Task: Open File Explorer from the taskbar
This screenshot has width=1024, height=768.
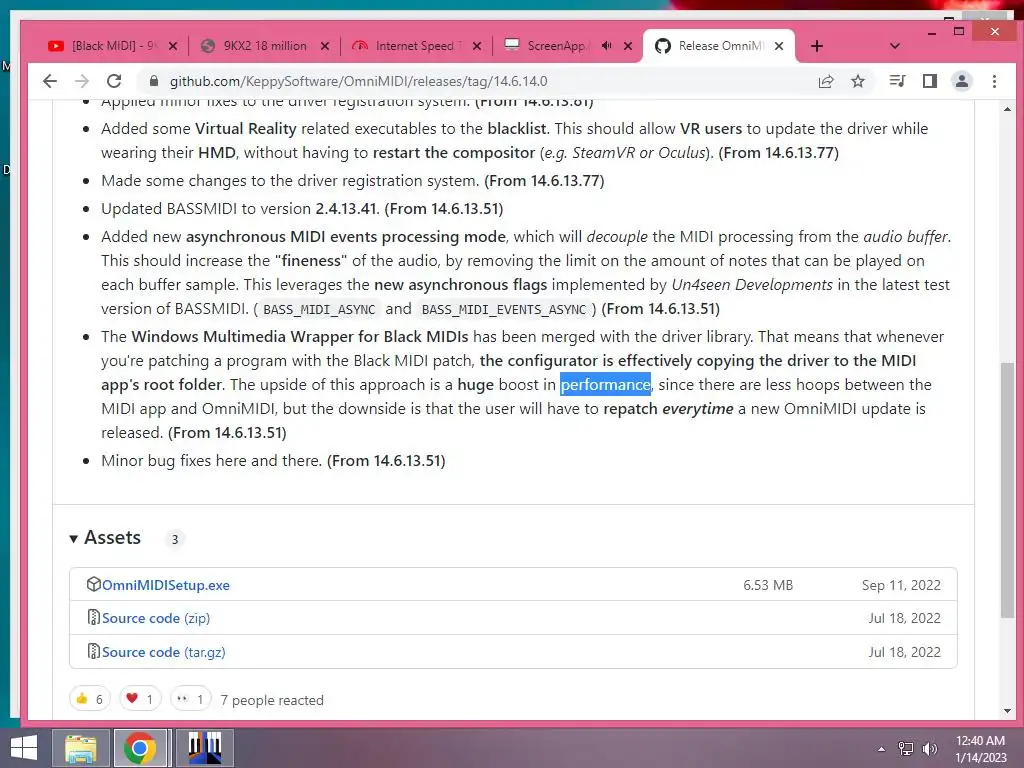Action: [80, 748]
